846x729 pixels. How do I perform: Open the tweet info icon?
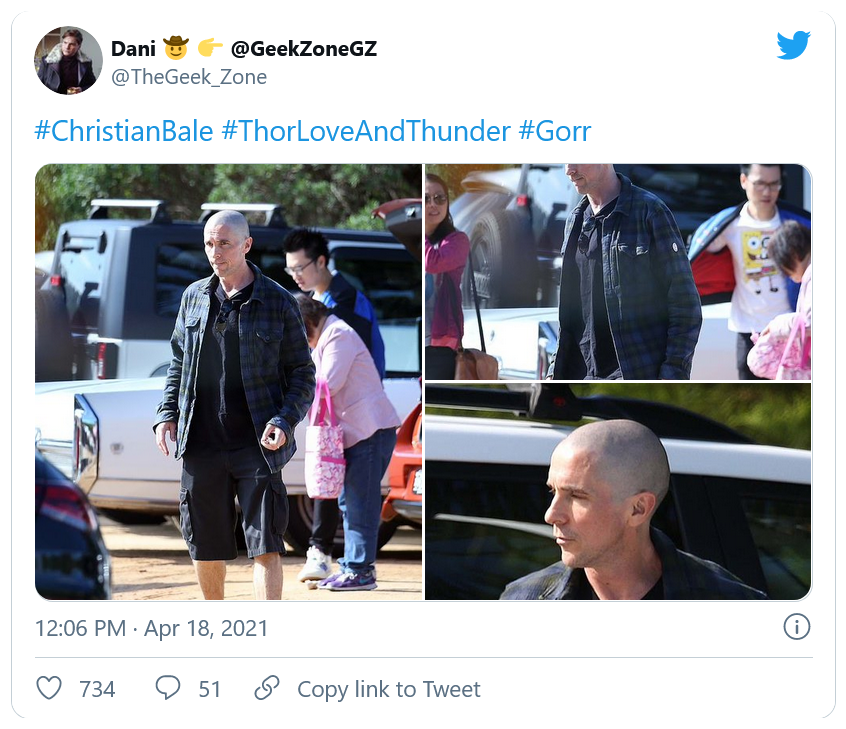click(x=796, y=627)
